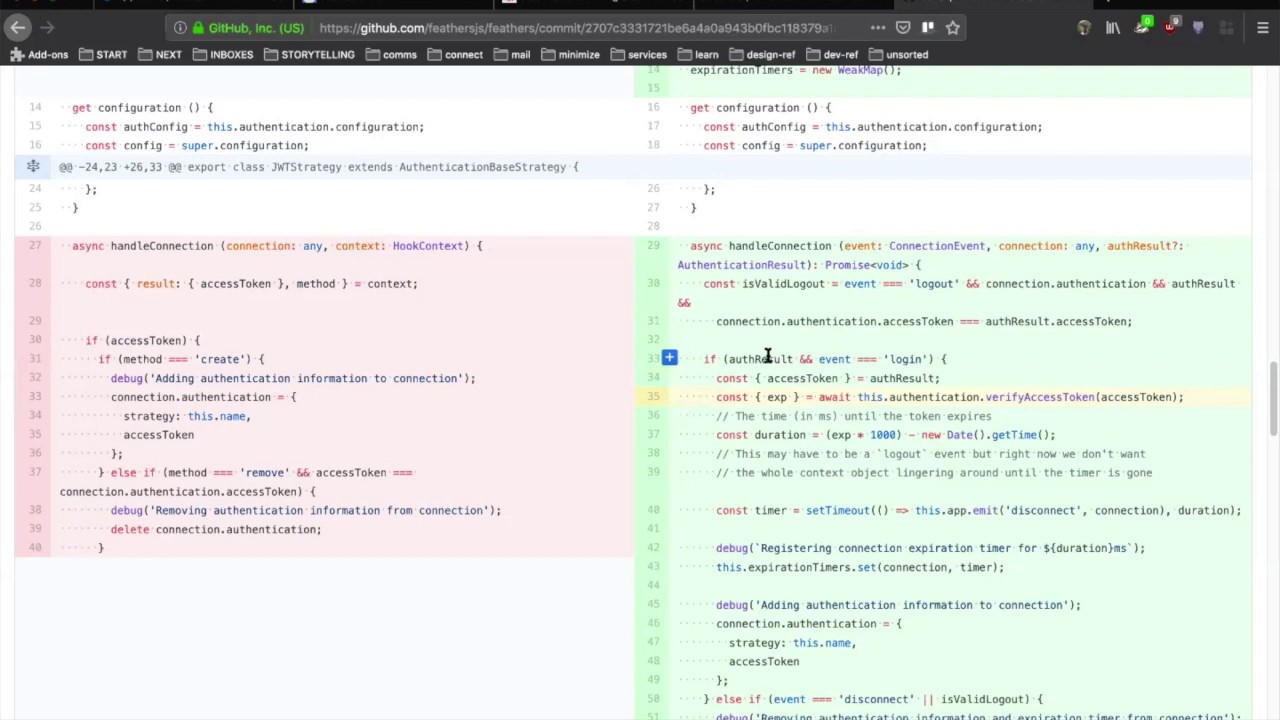Click the vertical page scrollbar thumb
Screen dimensions: 1280x720
coord(1273,400)
